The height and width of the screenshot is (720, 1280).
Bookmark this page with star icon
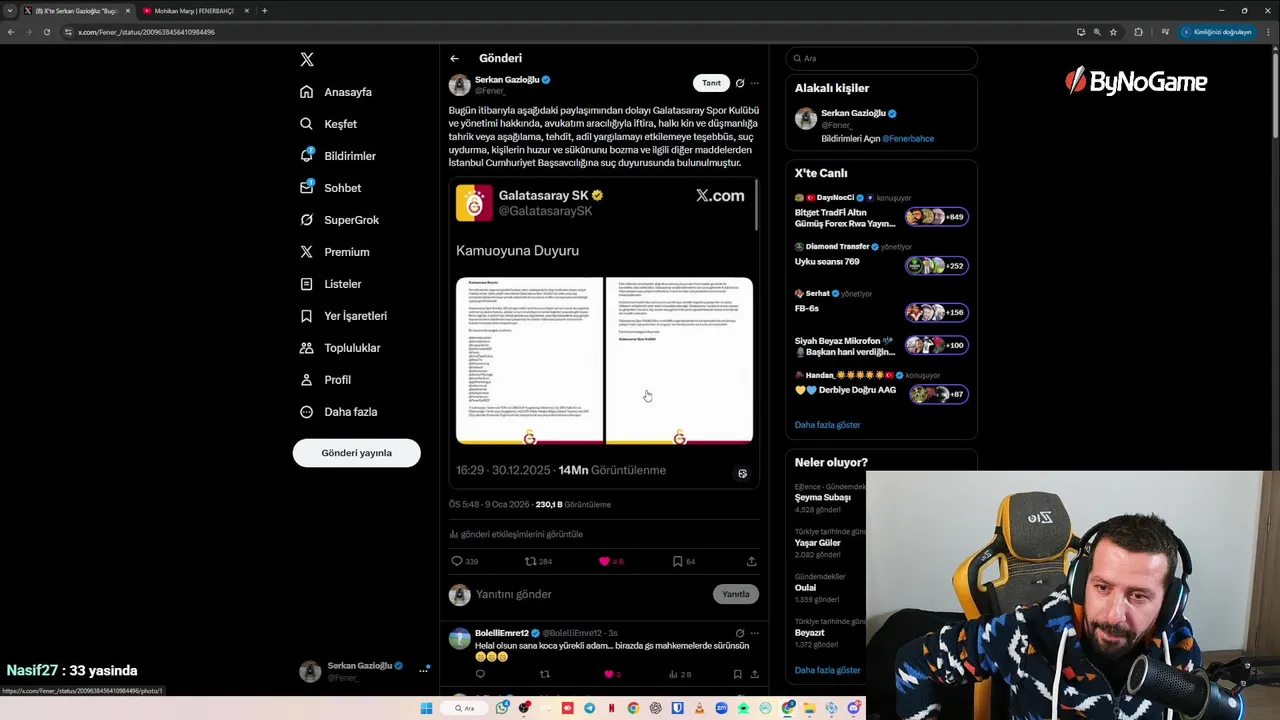pyautogui.click(x=1113, y=32)
